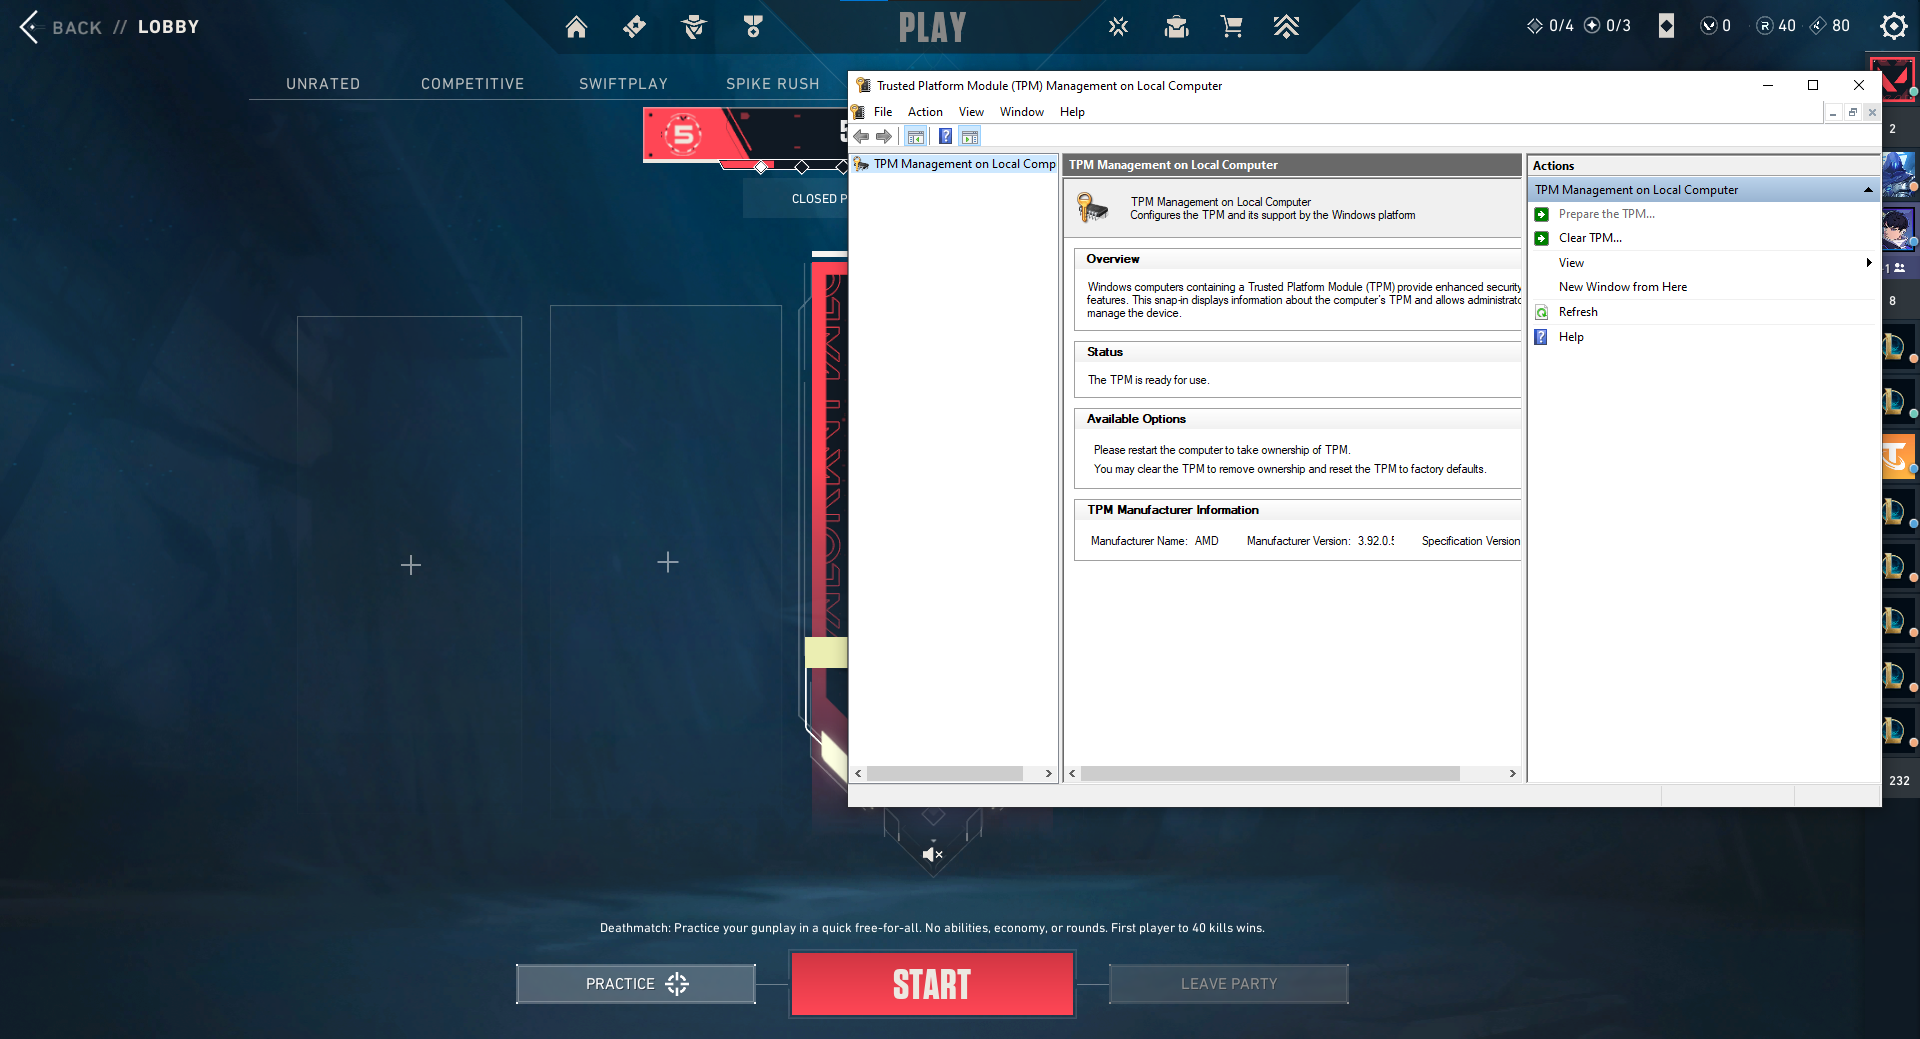Click the tree pane horizontal scrollbar
Viewport: 1920px width, 1039px height.
point(944,774)
